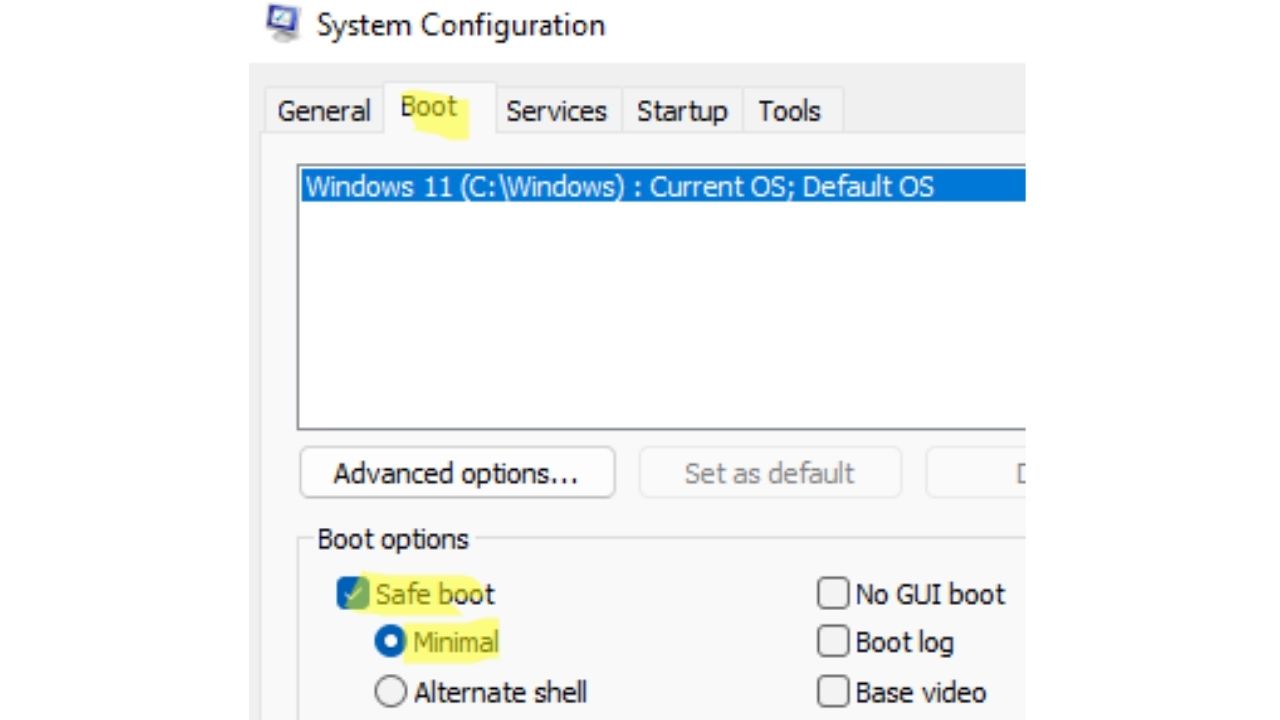1280x720 pixels.
Task: Click the Set as default button
Action: tap(769, 473)
